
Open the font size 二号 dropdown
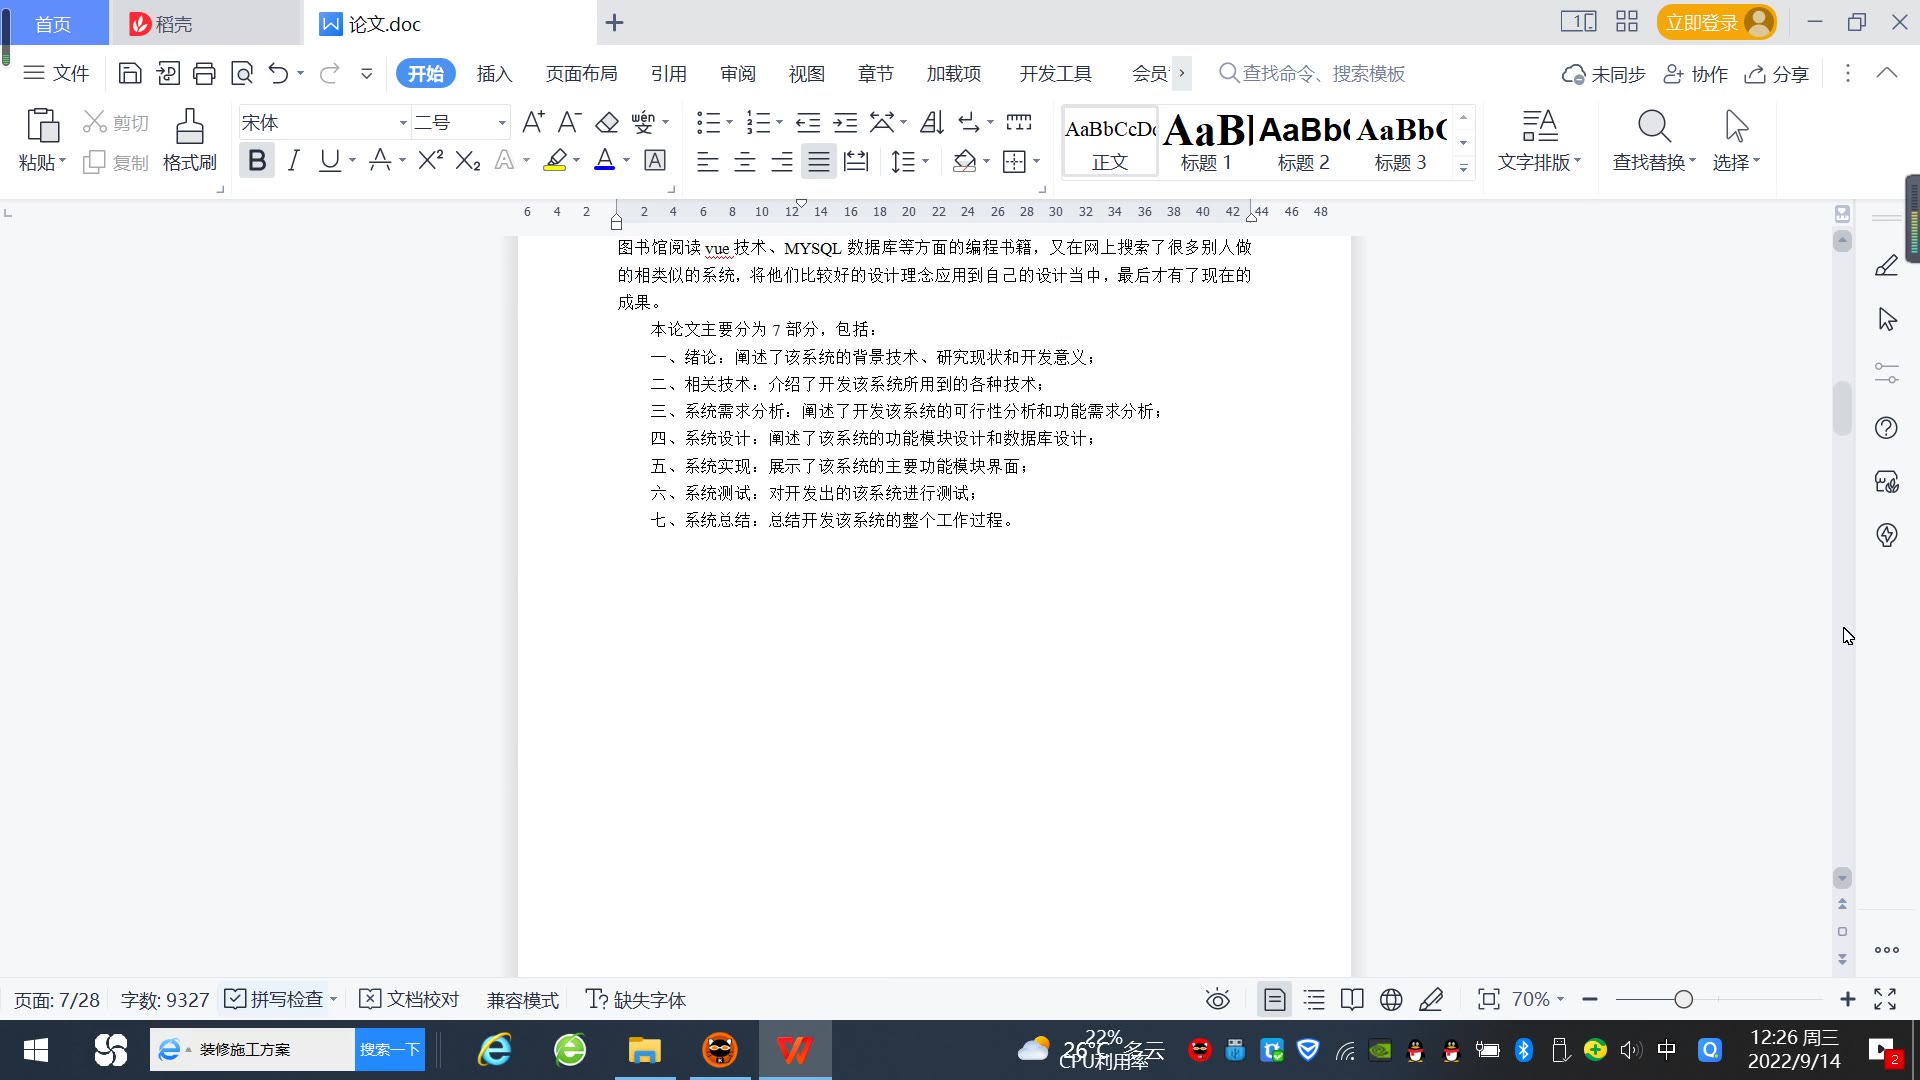502,123
